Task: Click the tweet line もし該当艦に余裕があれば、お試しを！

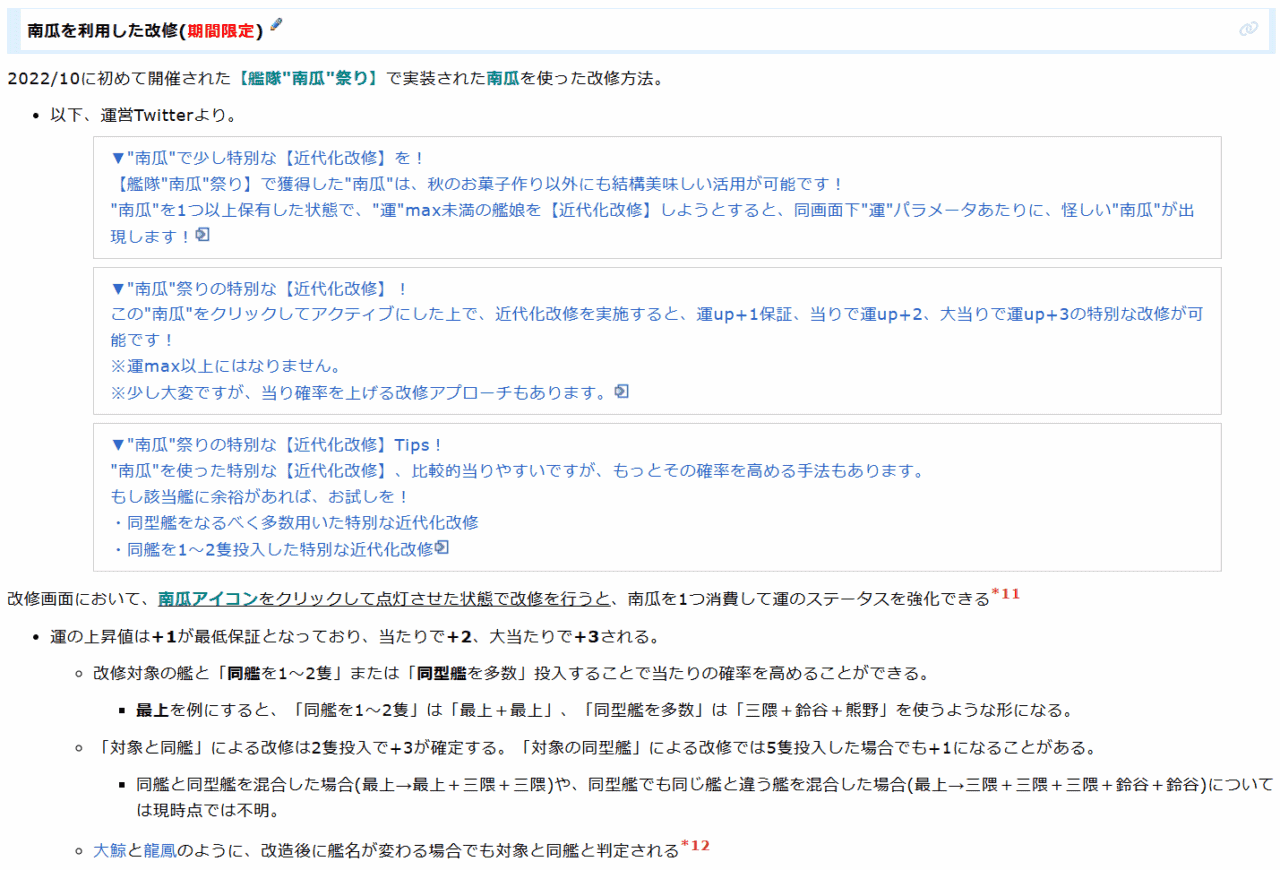Action: tap(259, 496)
